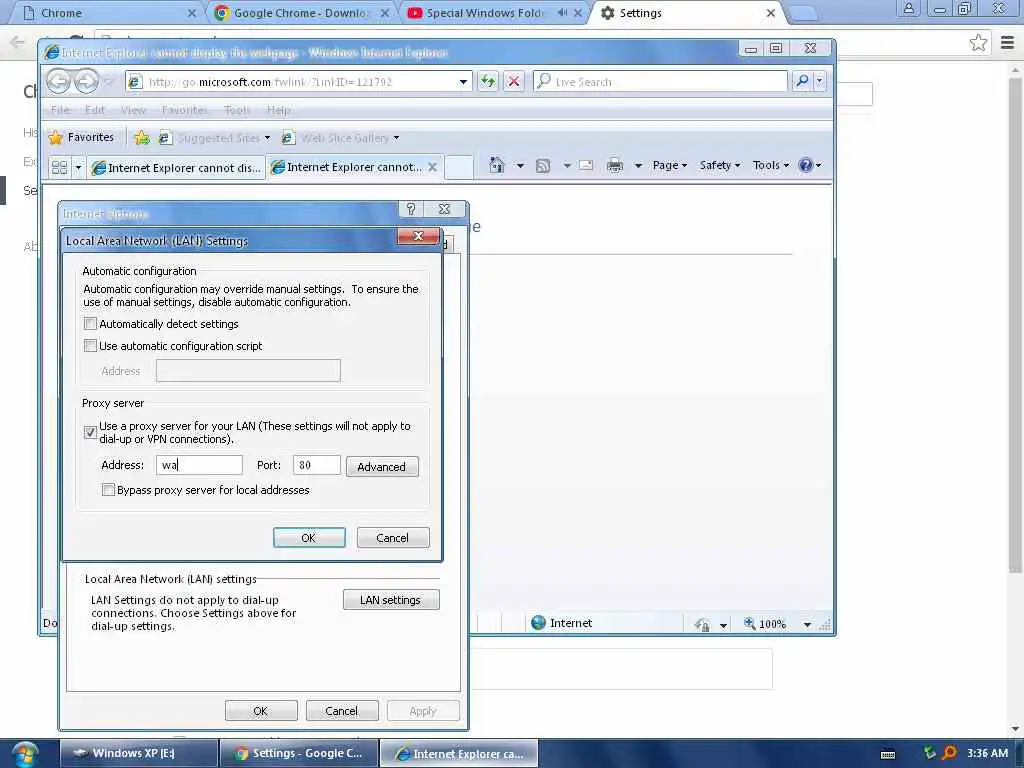Image resolution: width=1024 pixels, height=768 pixels.
Task: Switch to Google Chrome Download tab
Action: click(301, 12)
